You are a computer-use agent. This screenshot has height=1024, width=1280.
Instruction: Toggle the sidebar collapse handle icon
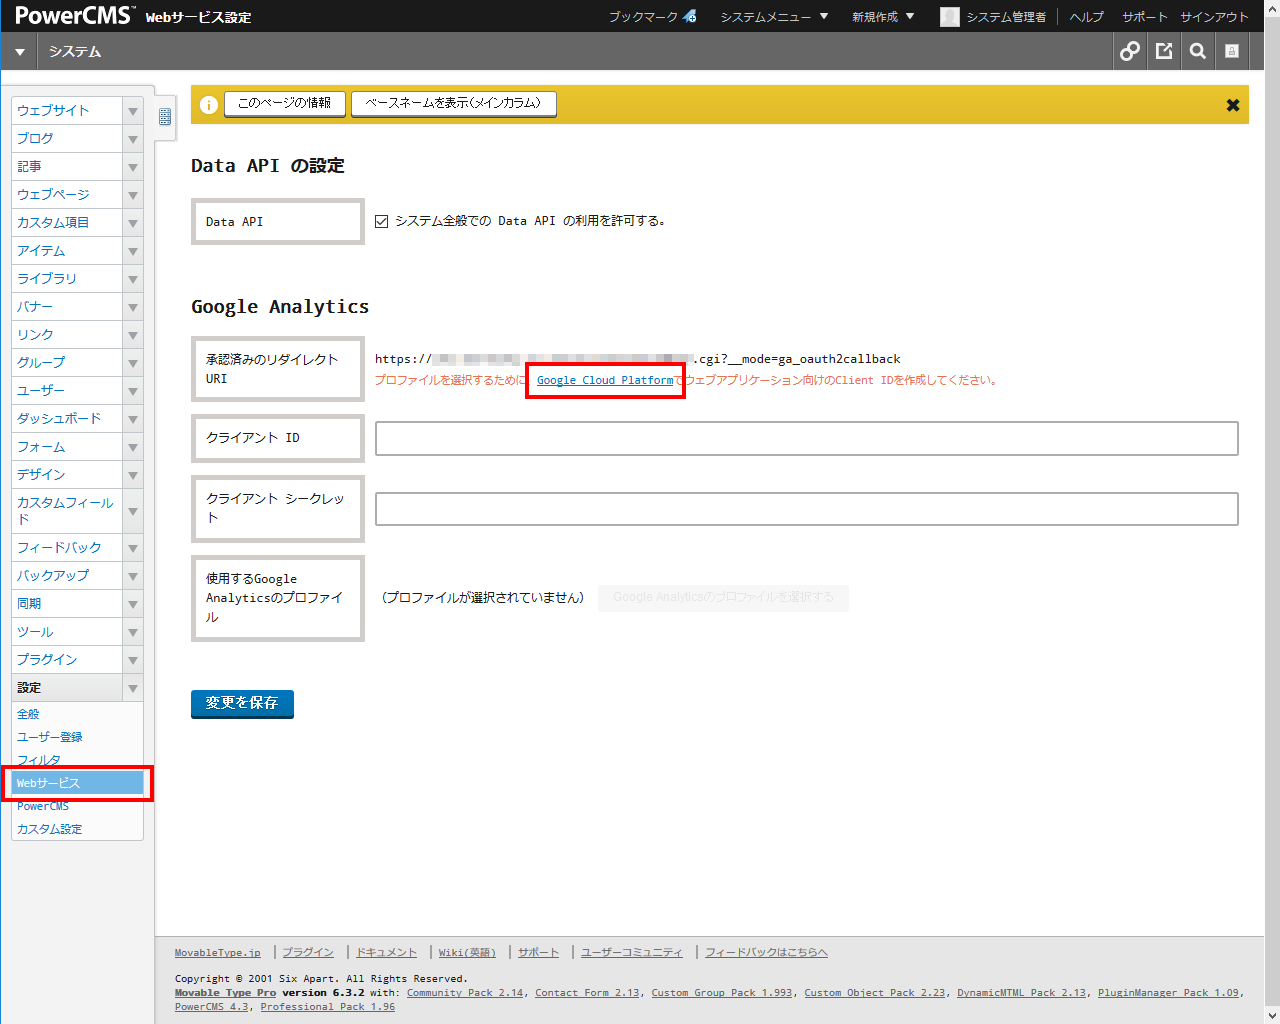165,117
